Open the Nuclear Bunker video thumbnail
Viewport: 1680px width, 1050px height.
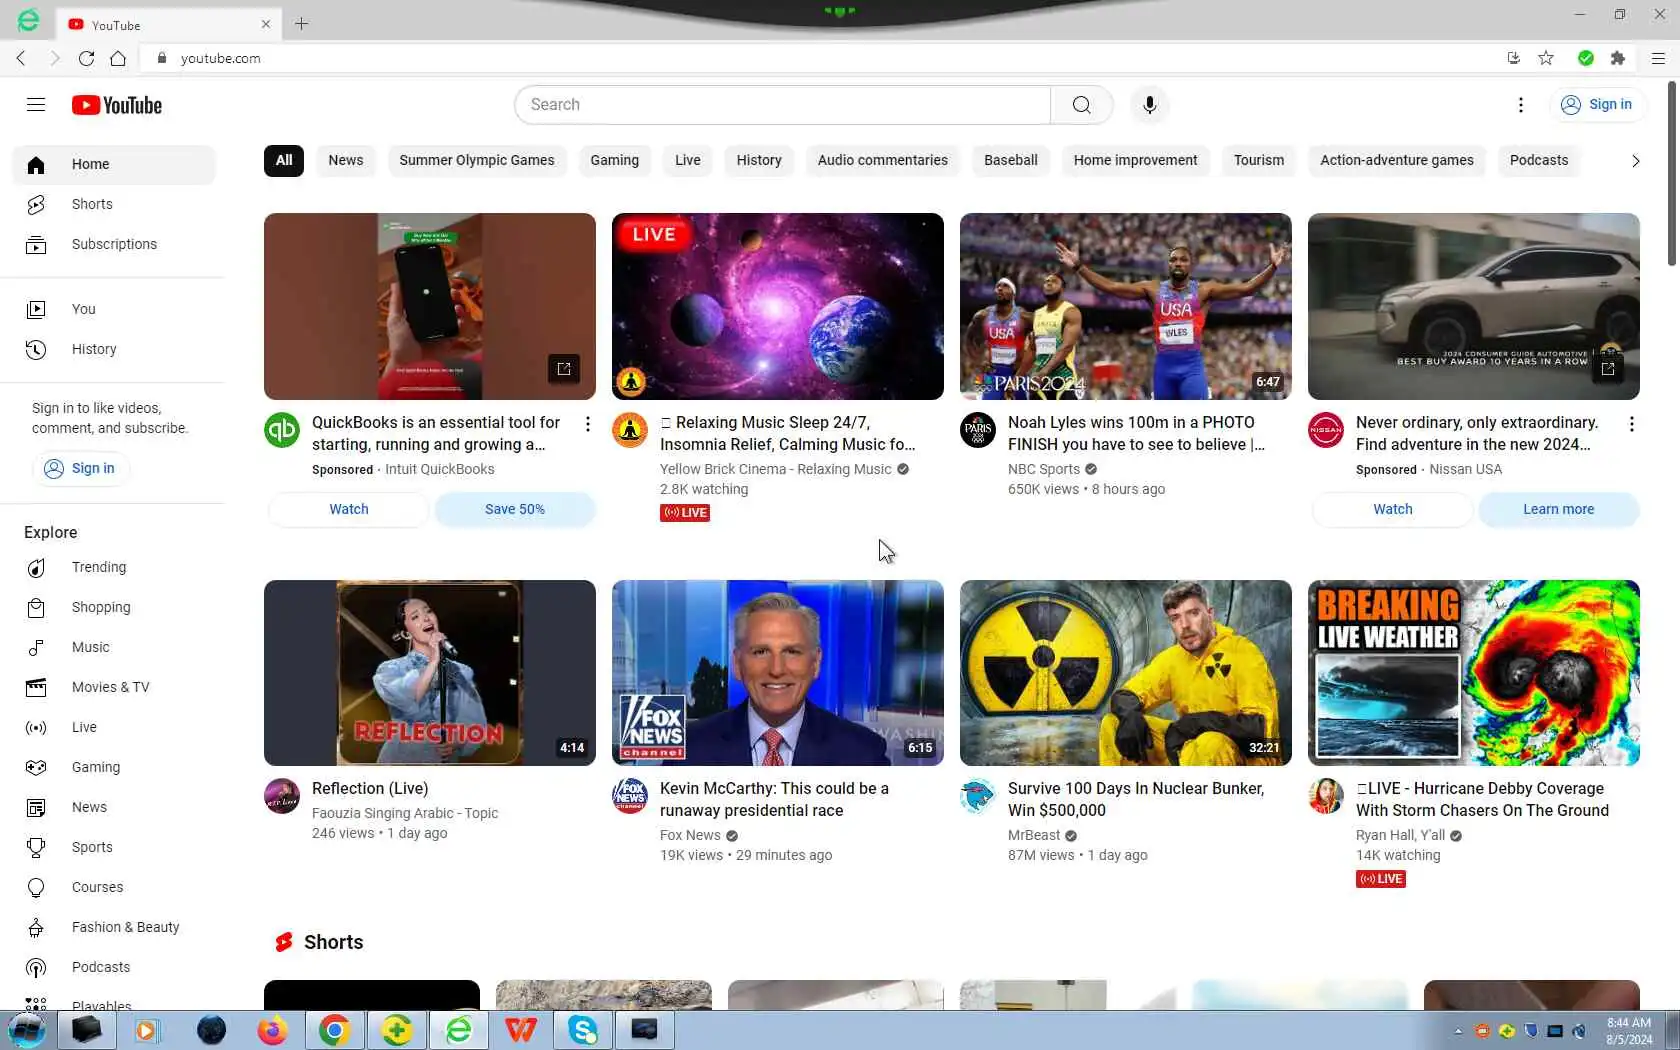1126,673
